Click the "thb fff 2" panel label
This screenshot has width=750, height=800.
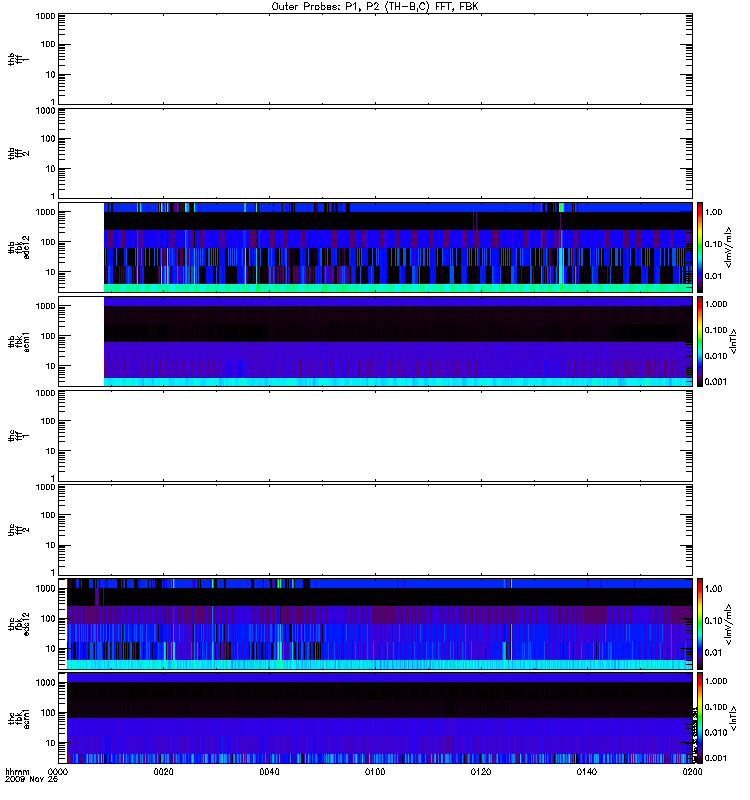[x=18, y=154]
